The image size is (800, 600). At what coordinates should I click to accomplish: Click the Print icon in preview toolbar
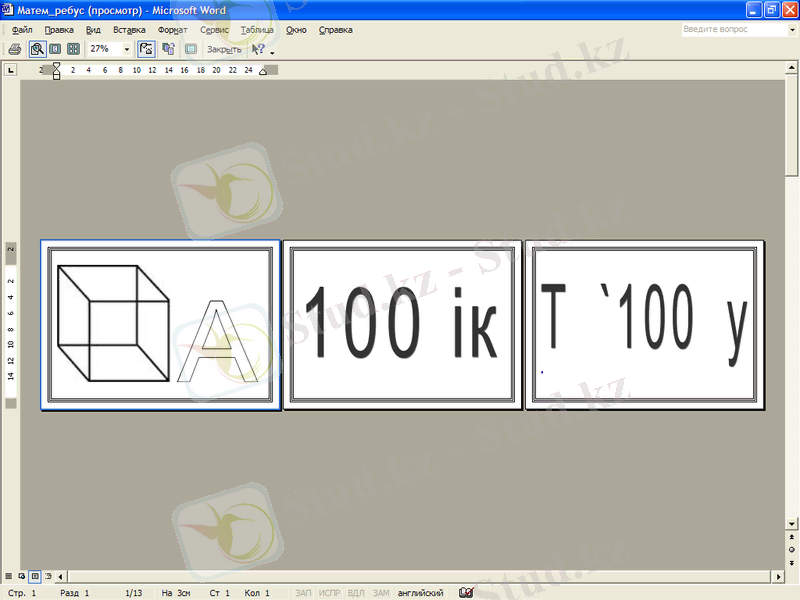click(x=14, y=48)
